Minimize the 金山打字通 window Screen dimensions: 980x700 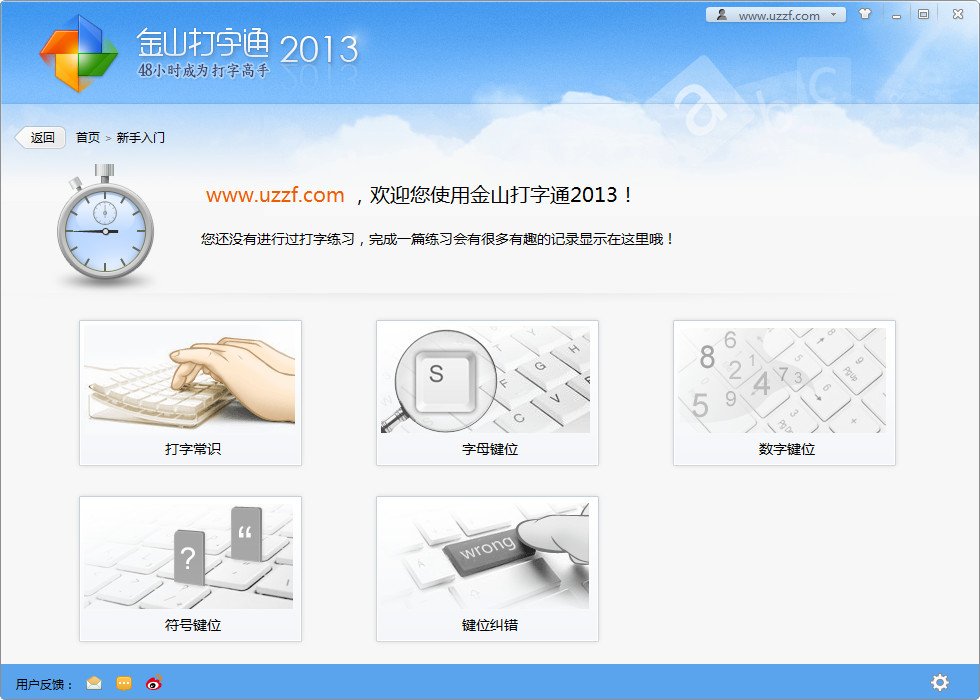[x=896, y=15]
